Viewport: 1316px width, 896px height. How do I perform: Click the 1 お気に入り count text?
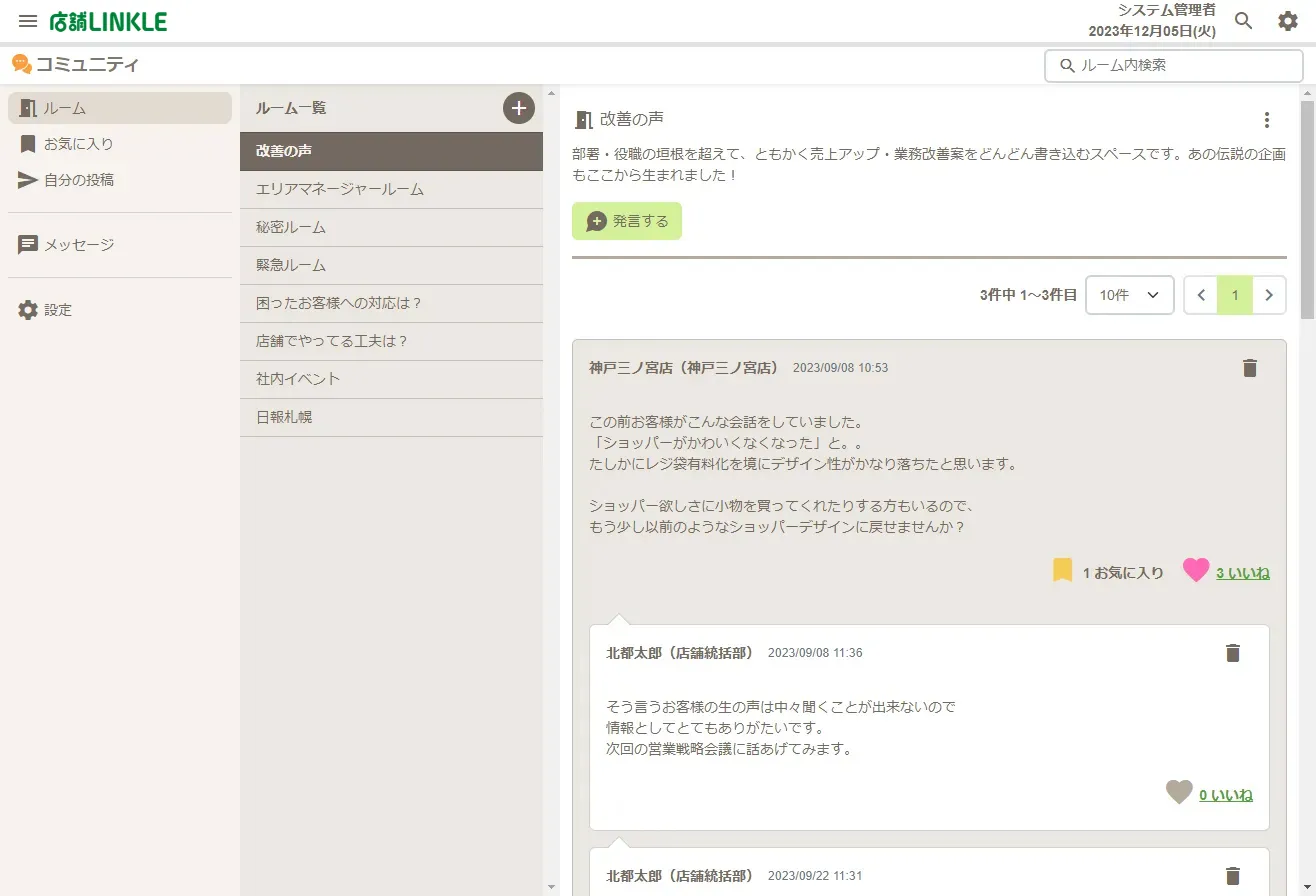pyautogui.click(x=1123, y=573)
